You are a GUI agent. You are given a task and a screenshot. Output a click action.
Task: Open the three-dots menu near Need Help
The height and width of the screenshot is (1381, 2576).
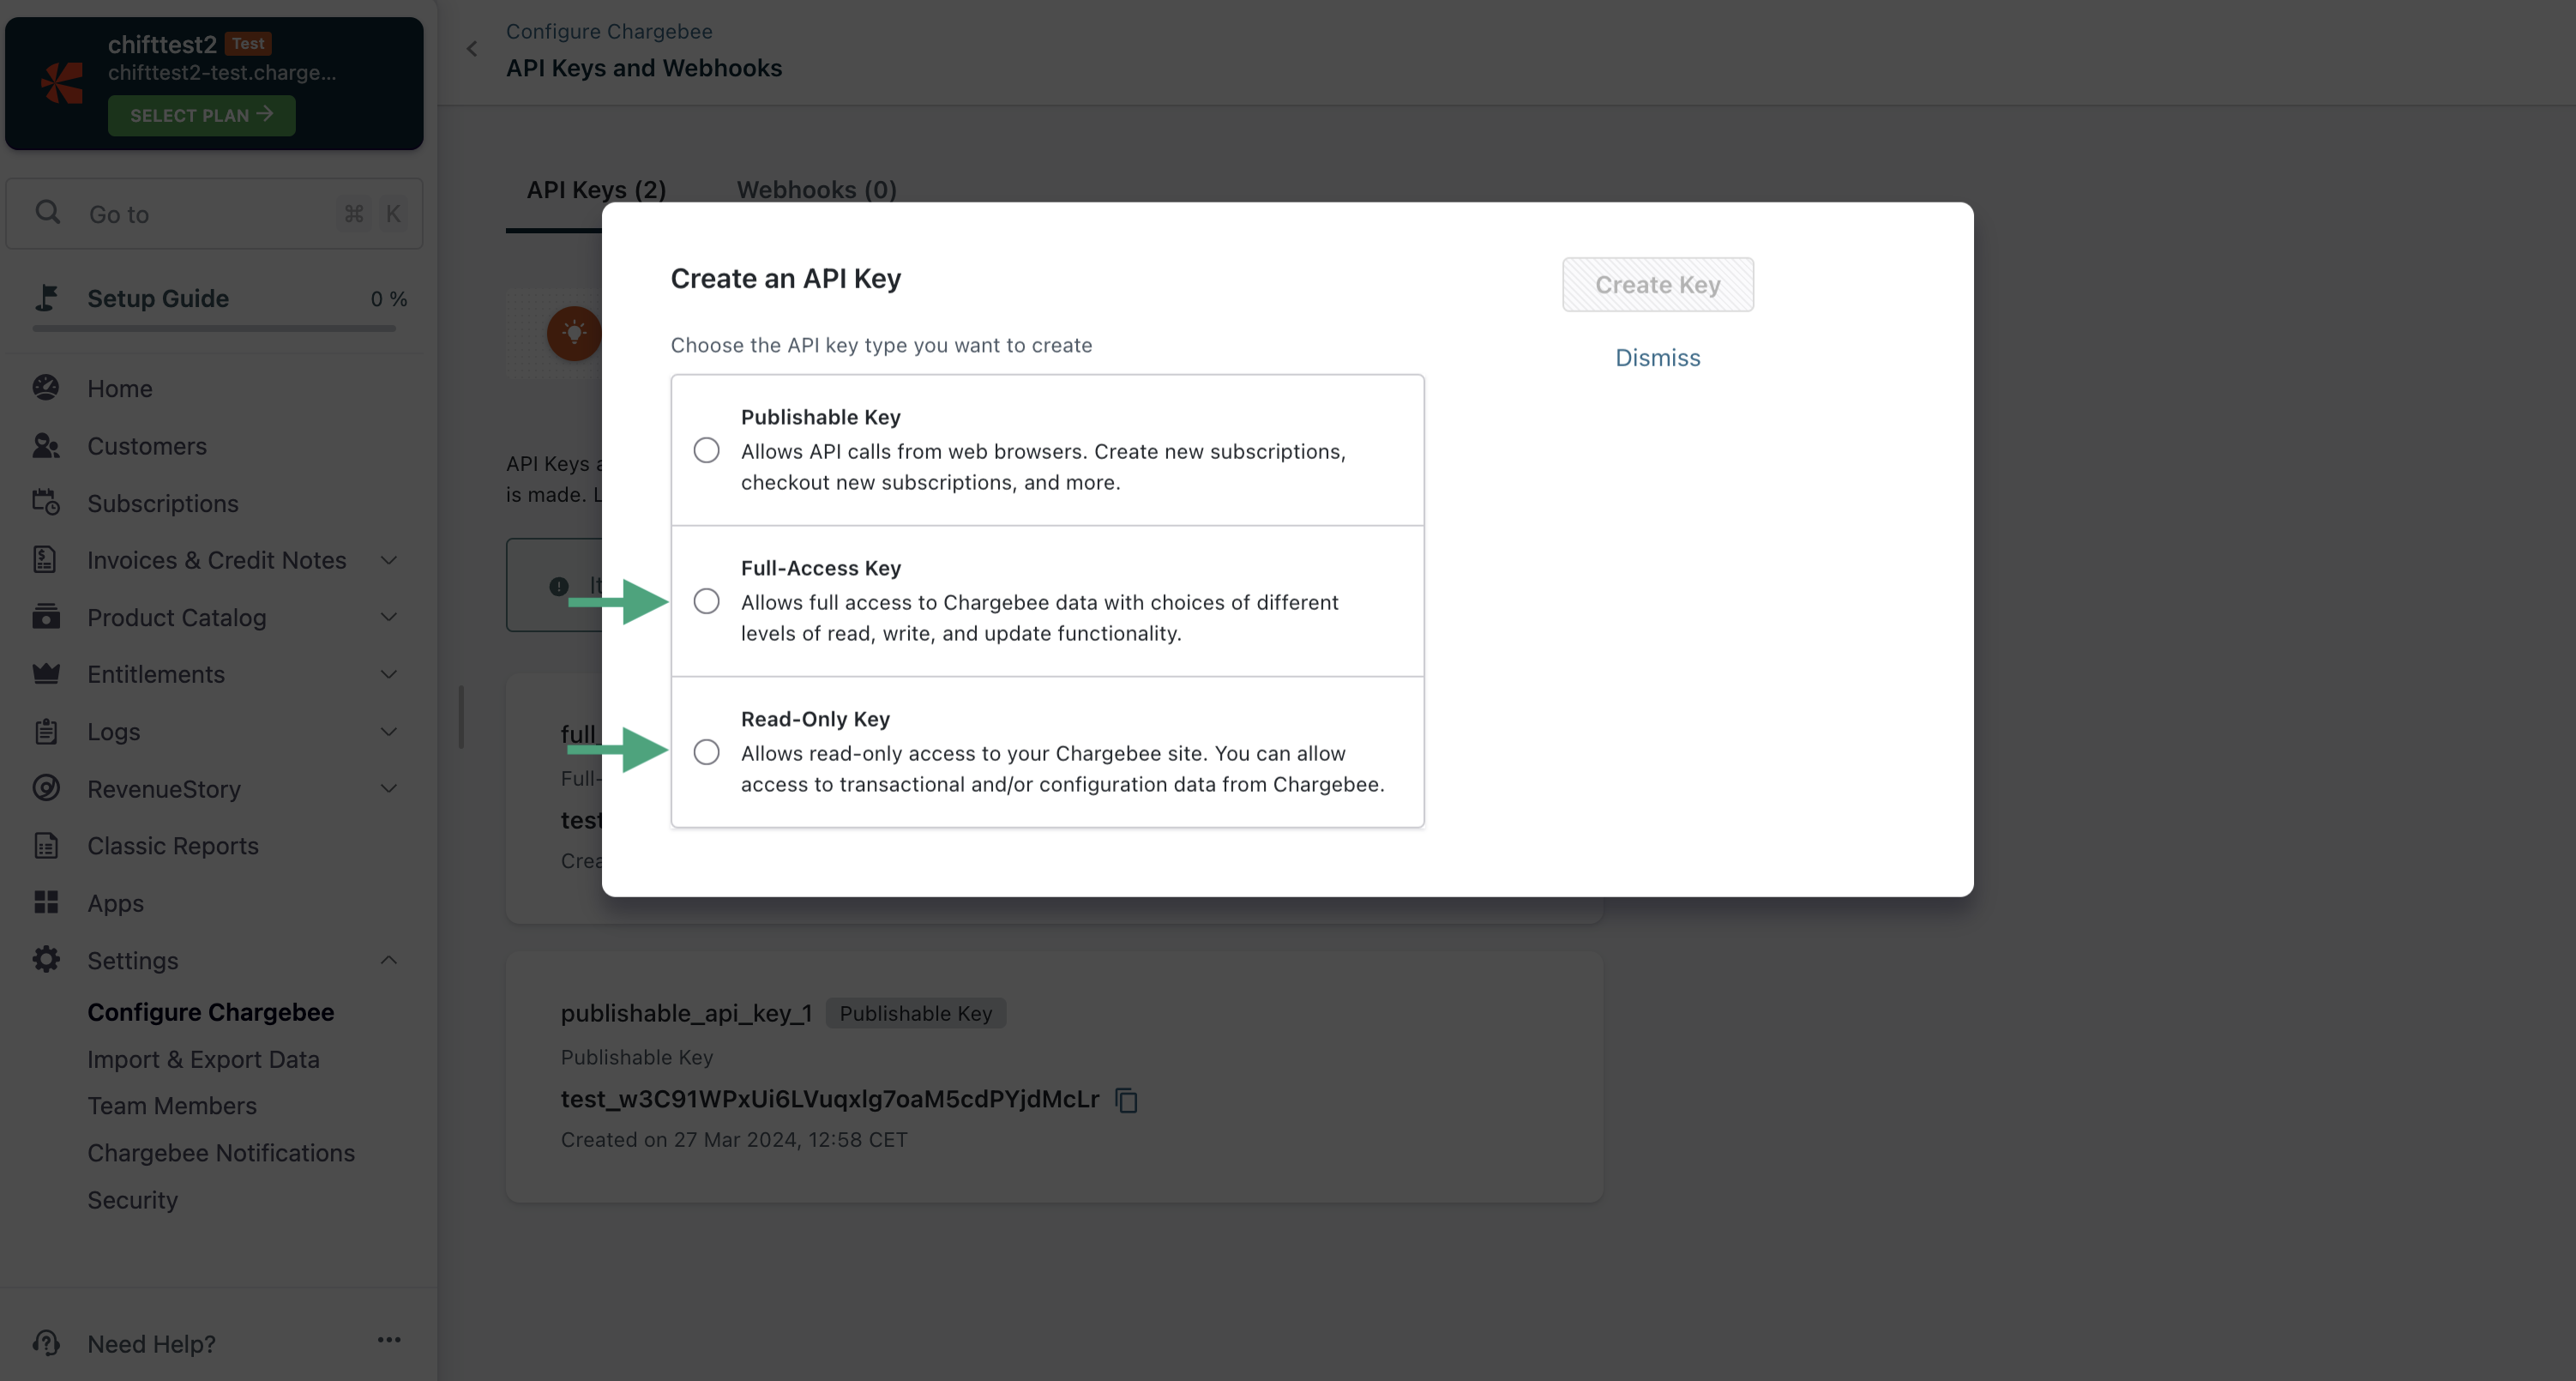tap(389, 1340)
